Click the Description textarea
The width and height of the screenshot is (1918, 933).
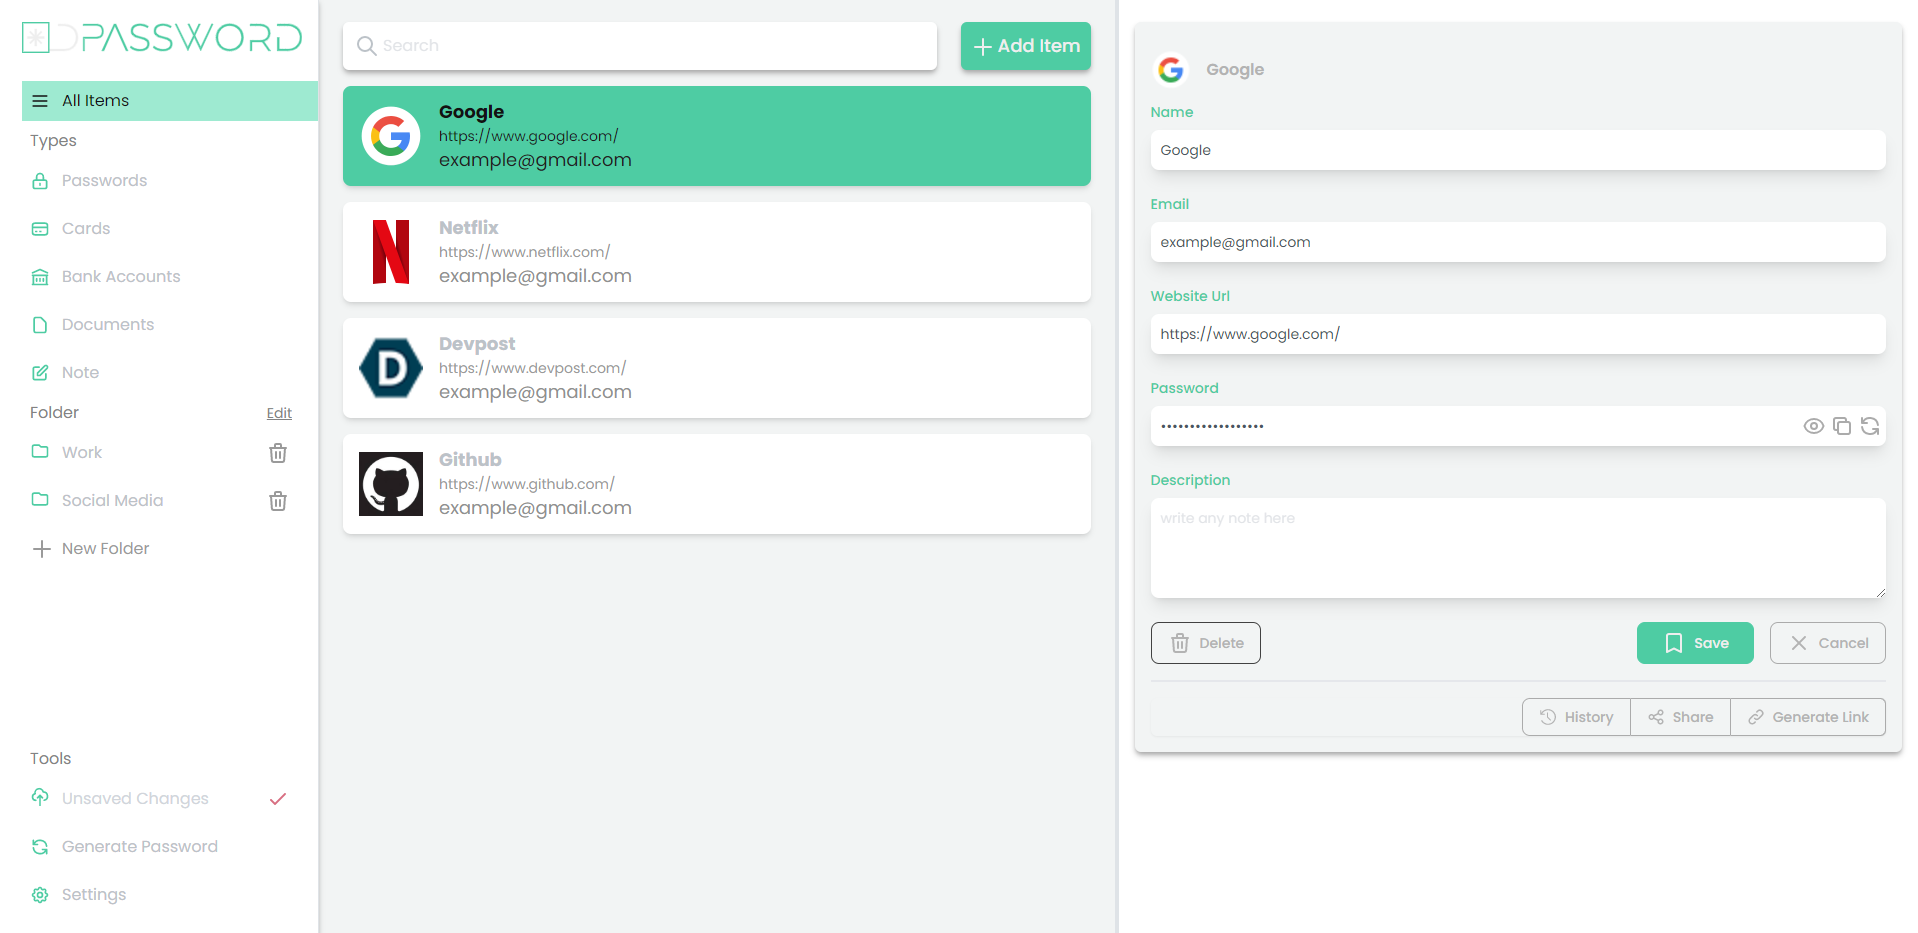pos(1518,548)
